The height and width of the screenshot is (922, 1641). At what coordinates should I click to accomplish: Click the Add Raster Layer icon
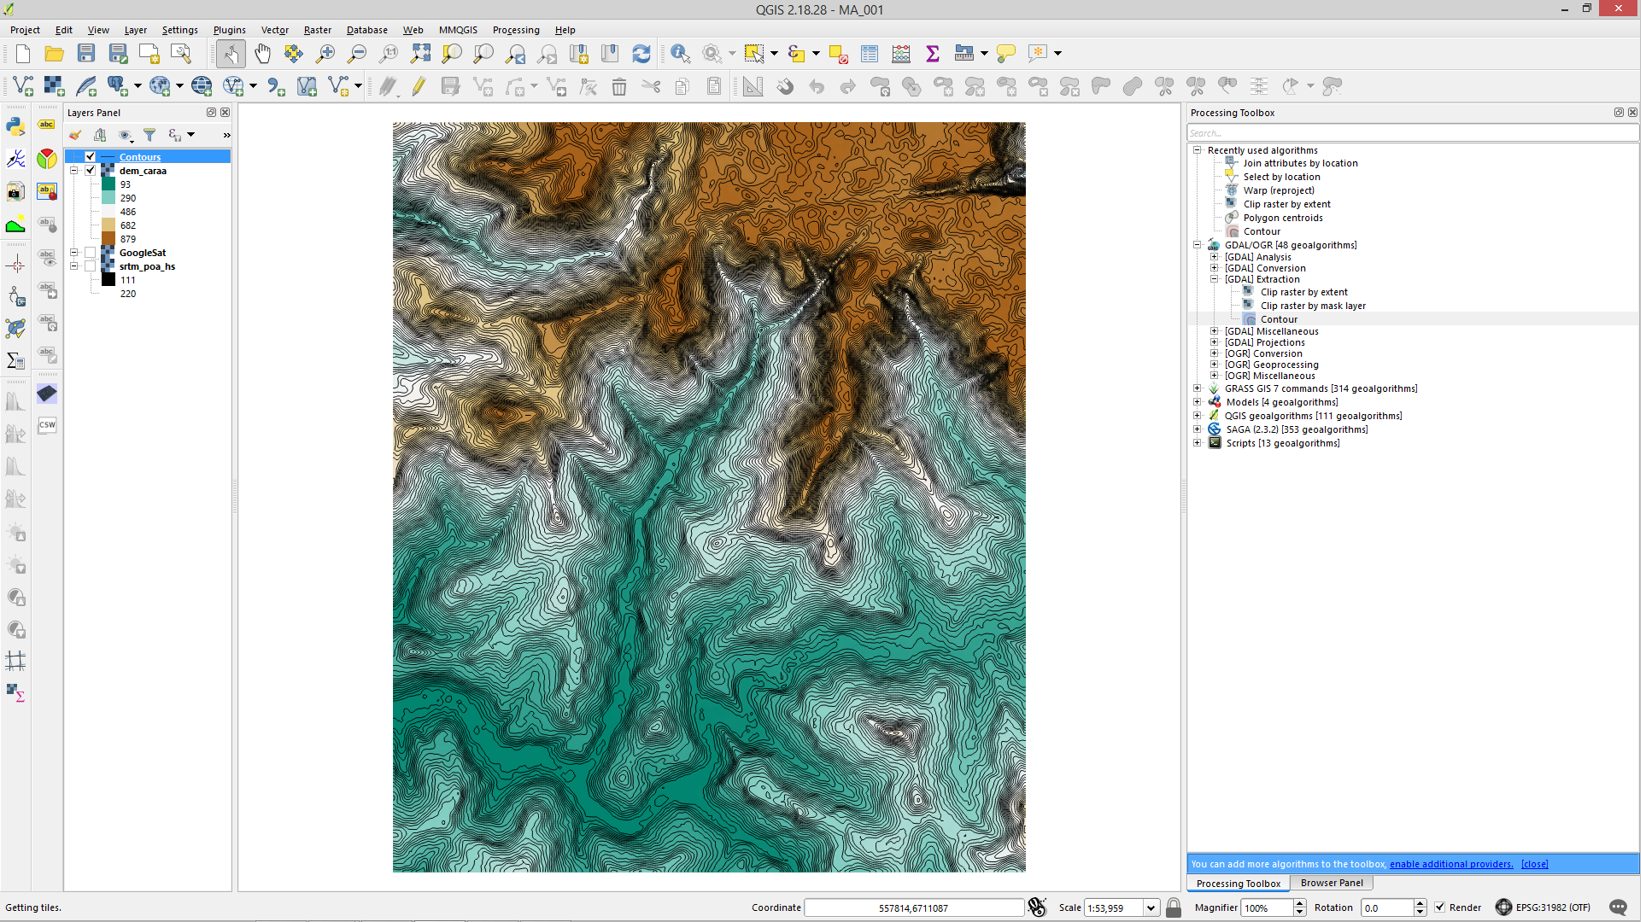pyautogui.click(x=54, y=87)
